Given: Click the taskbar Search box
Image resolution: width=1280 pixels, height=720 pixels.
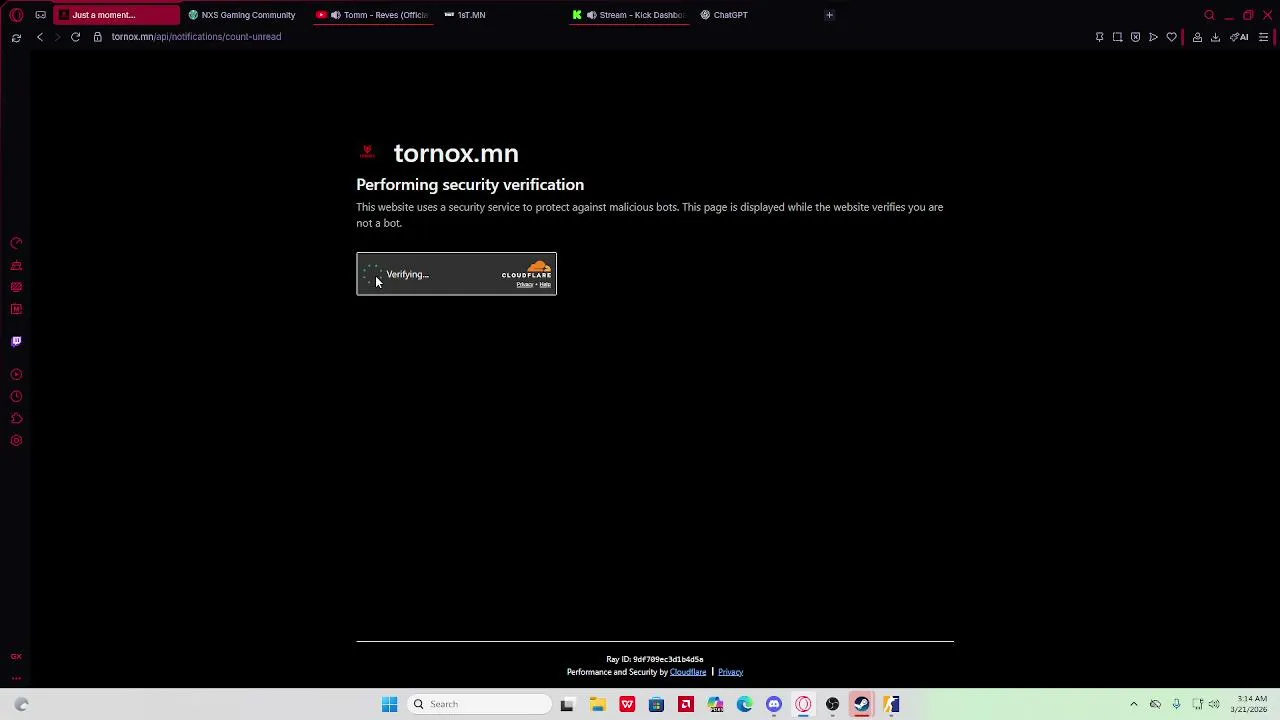Looking at the screenshot, I should [x=480, y=704].
